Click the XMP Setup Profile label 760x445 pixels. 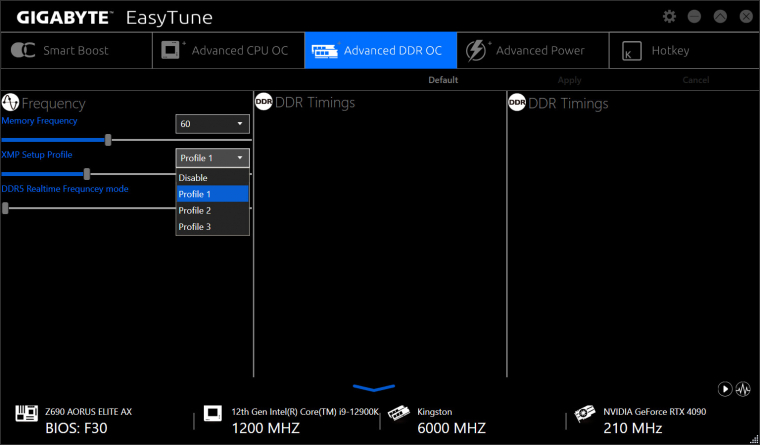tap(37, 155)
